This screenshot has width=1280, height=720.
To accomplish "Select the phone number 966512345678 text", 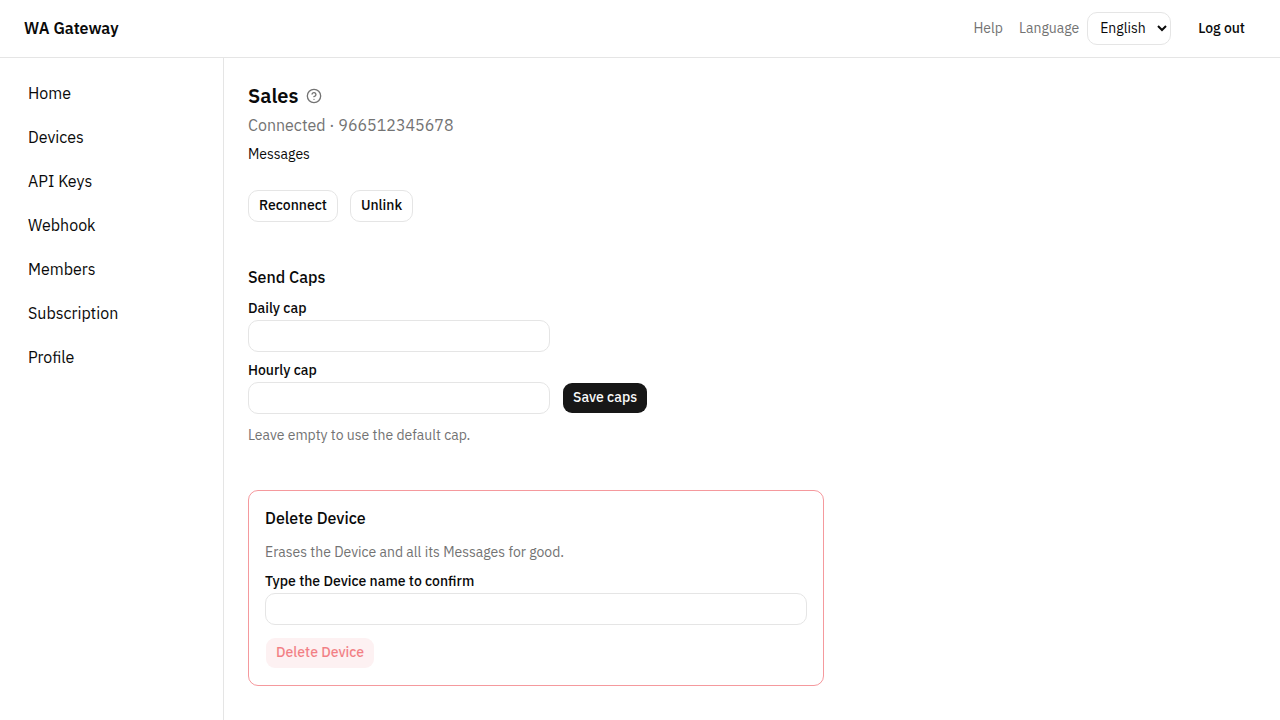I will (x=396, y=125).
